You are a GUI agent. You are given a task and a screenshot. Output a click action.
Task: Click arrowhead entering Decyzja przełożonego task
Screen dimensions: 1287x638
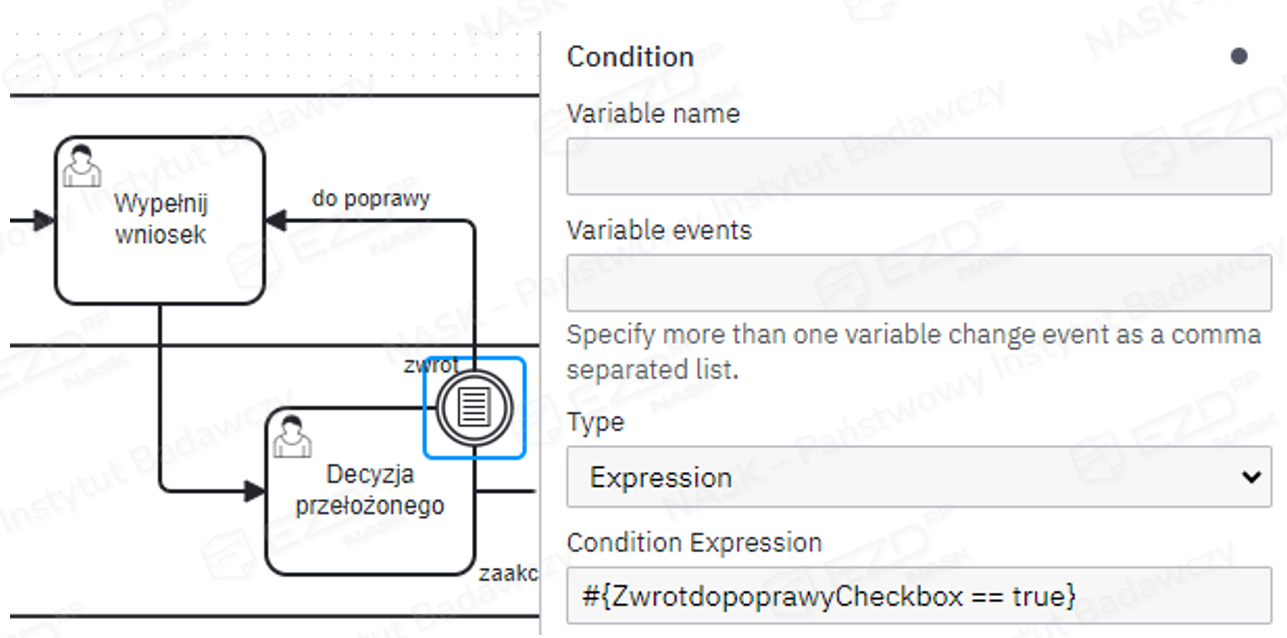click(x=254, y=491)
